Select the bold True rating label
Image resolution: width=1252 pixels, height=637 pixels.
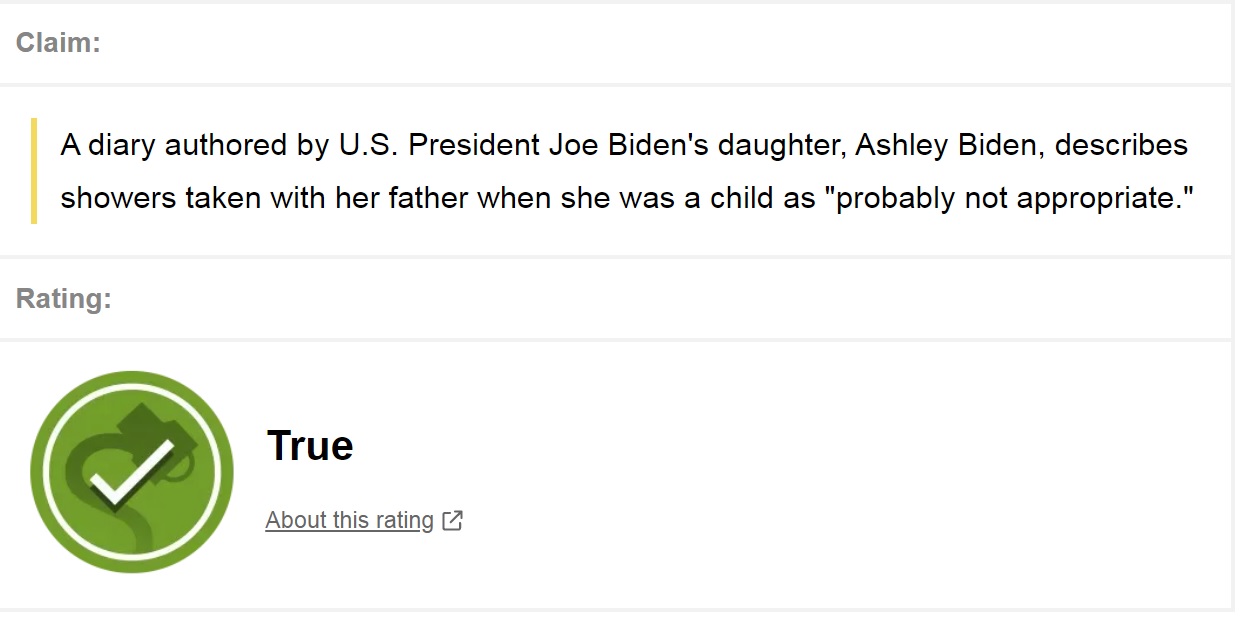tap(310, 446)
